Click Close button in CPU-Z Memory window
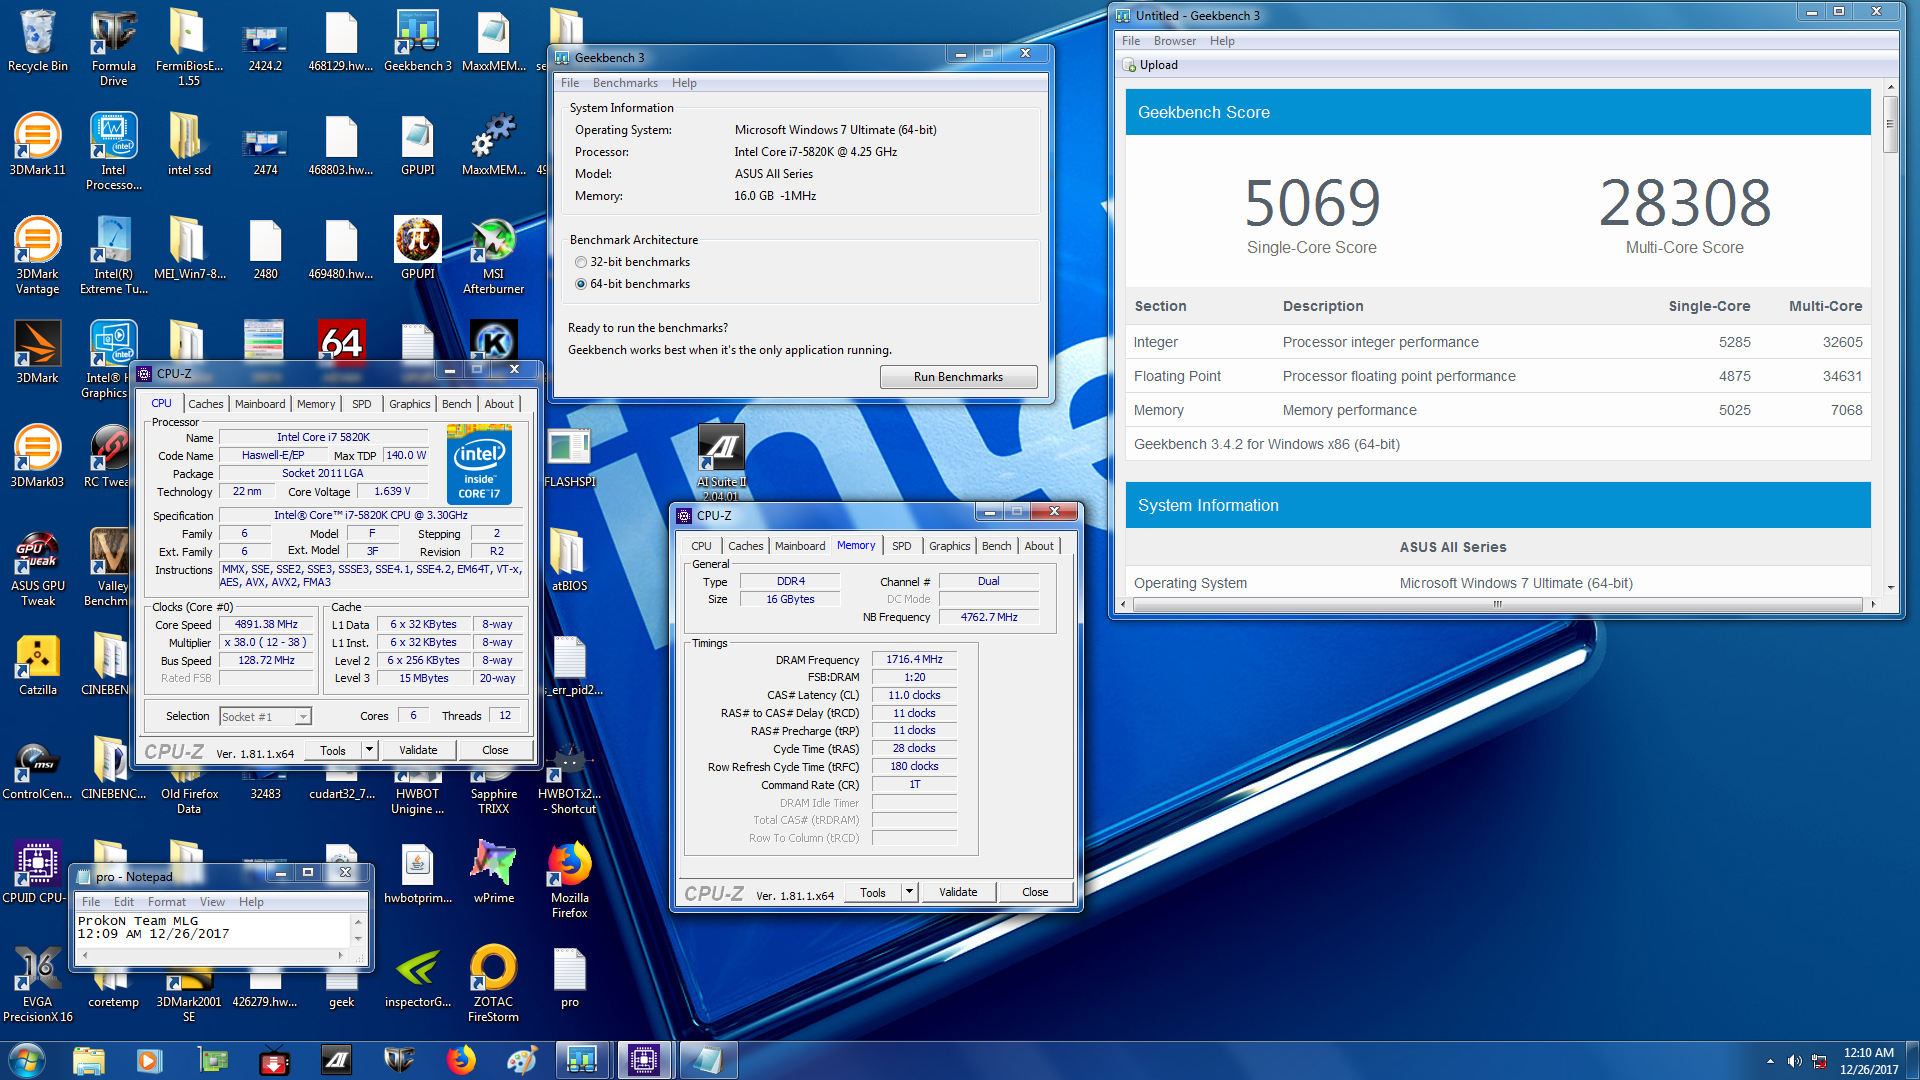Image resolution: width=1920 pixels, height=1080 pixels. pos(1035,892)
